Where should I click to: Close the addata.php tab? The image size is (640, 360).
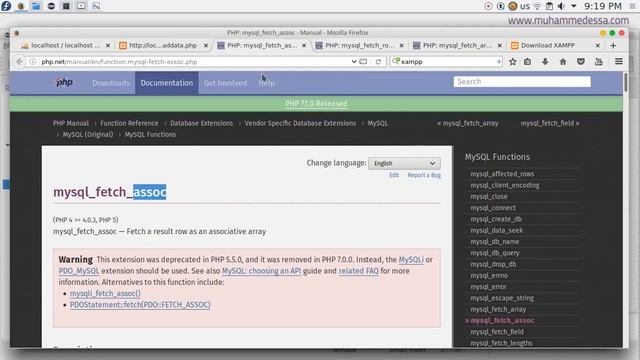click(206, 46)
